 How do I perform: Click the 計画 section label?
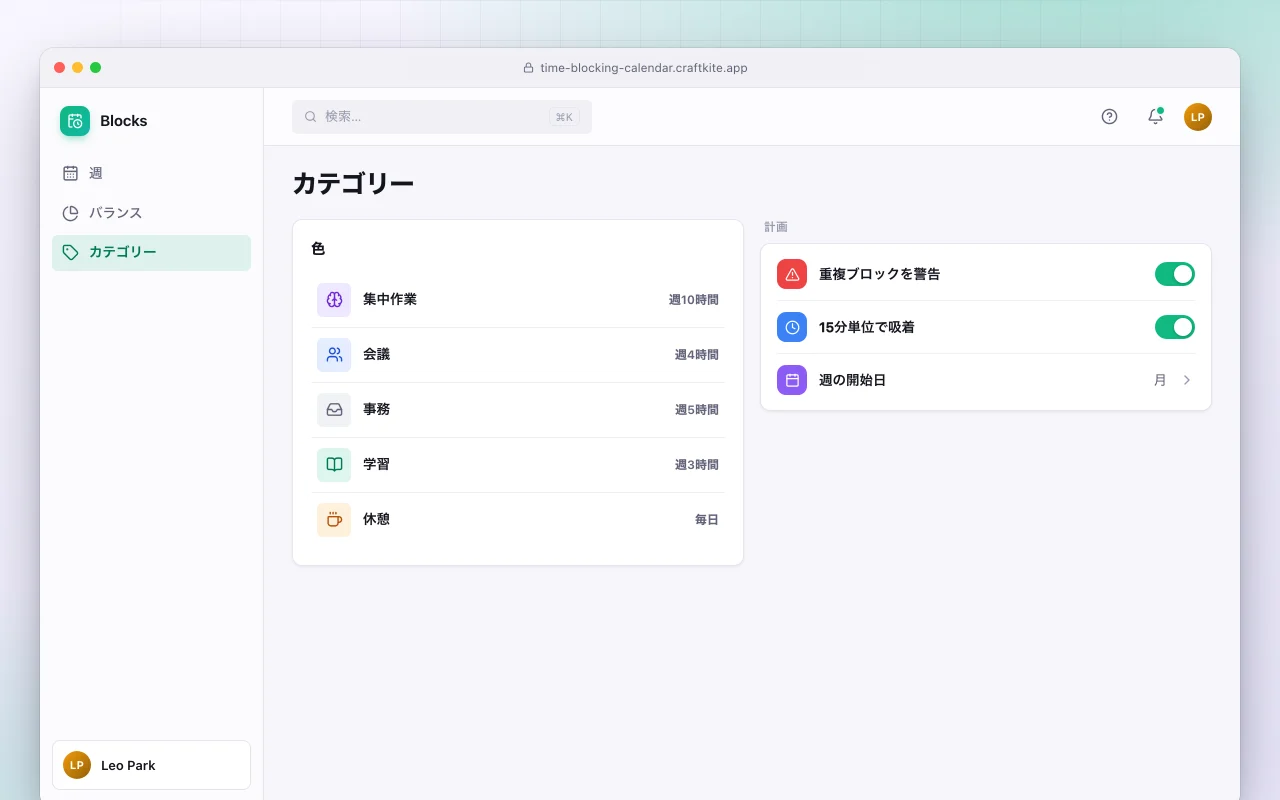776,227
